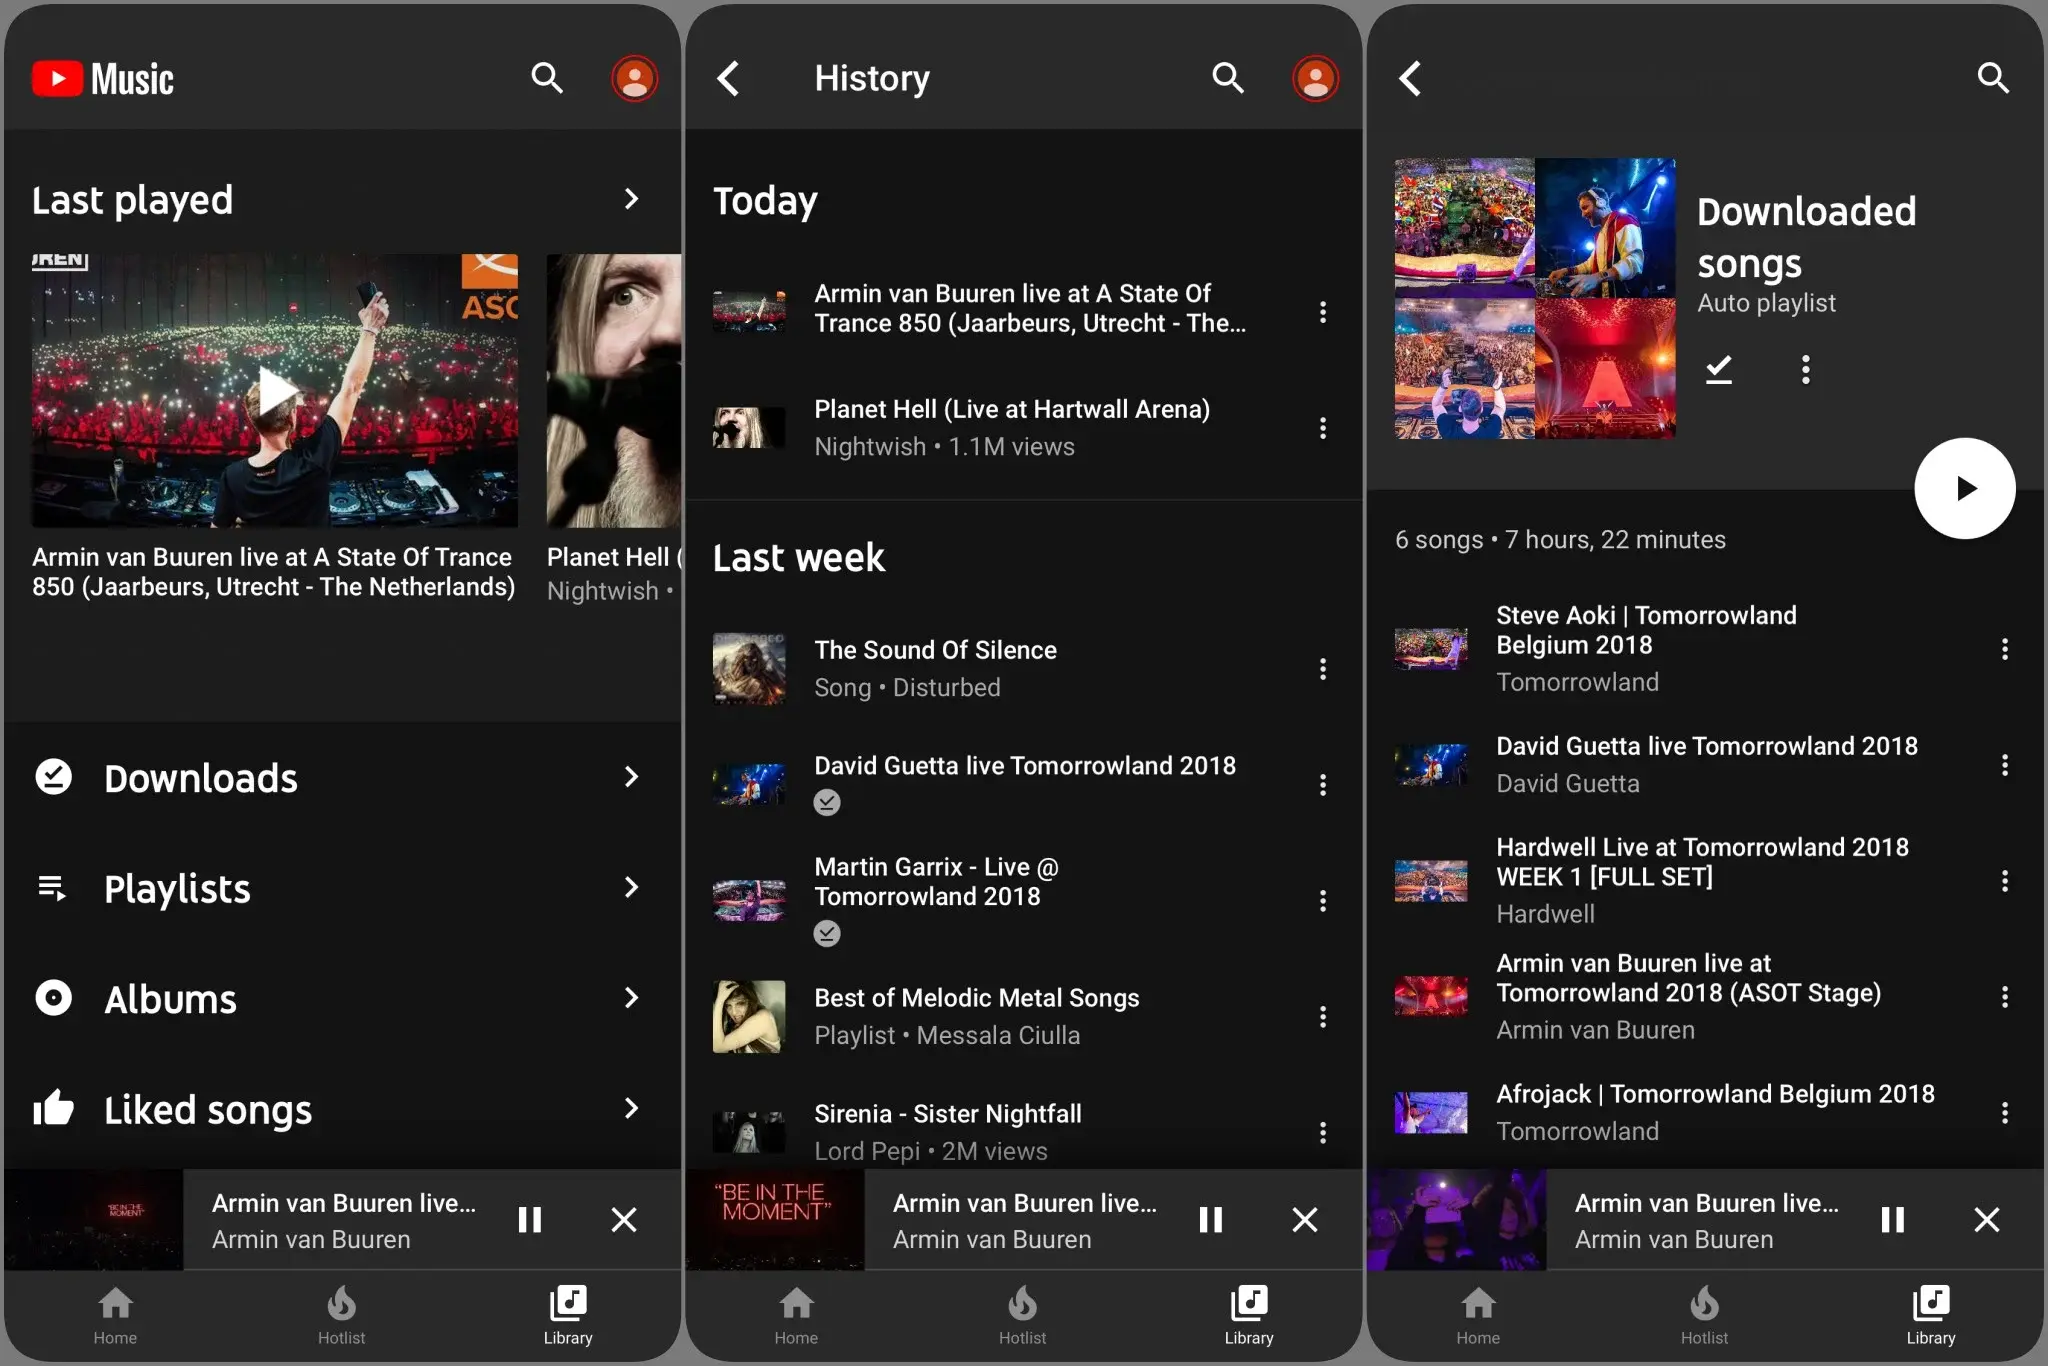This screenshot has width=2048, height=1366.
Task: Open options menu for The Sound Of Silence
Action: click(1323, 669)
